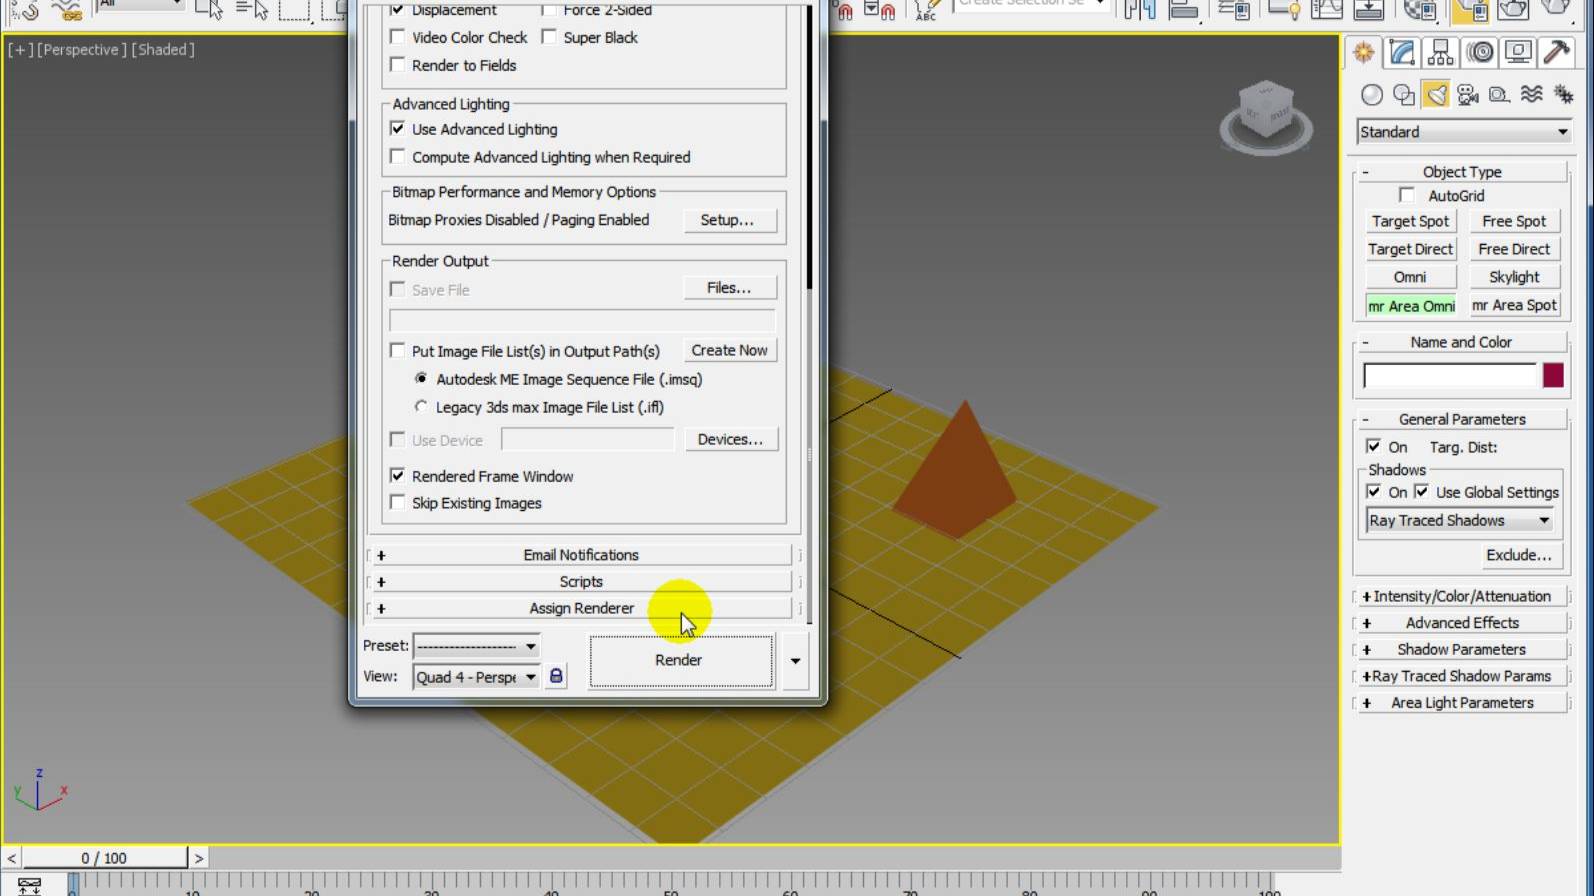Expand the Email Notifications rollout
Viewport: 1594px width, 896px height.
581,555
